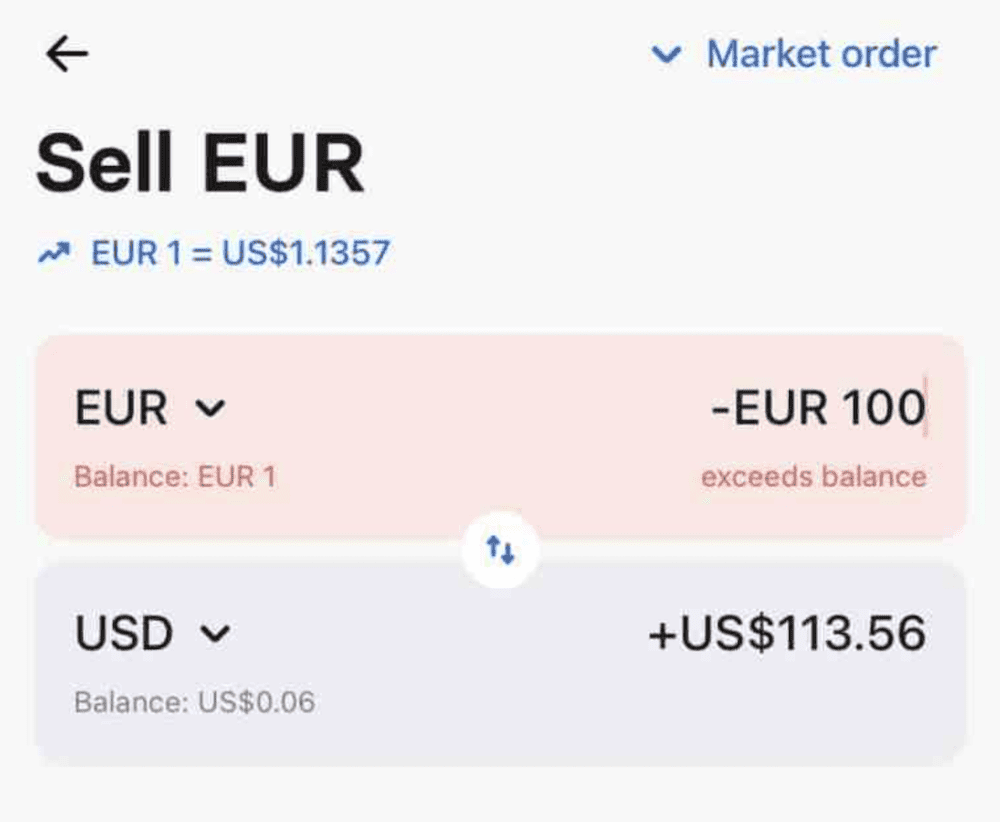Screen dimensions: 1000x822
Task: Click the red EUR sell card background
Action: tap(480, 440)
